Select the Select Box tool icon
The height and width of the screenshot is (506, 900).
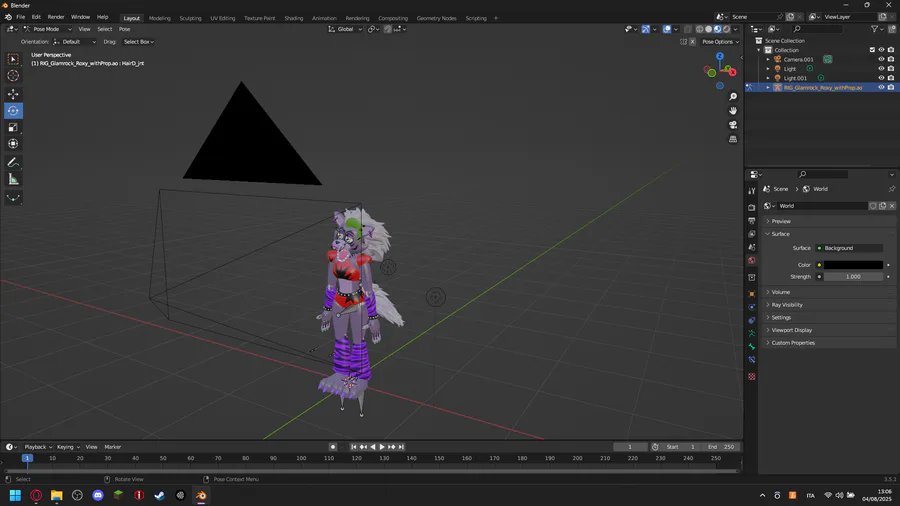click(x=13, y=59)
